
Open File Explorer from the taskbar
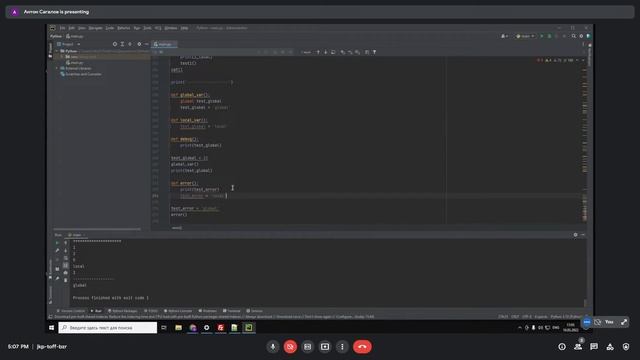tap(178, 327)
